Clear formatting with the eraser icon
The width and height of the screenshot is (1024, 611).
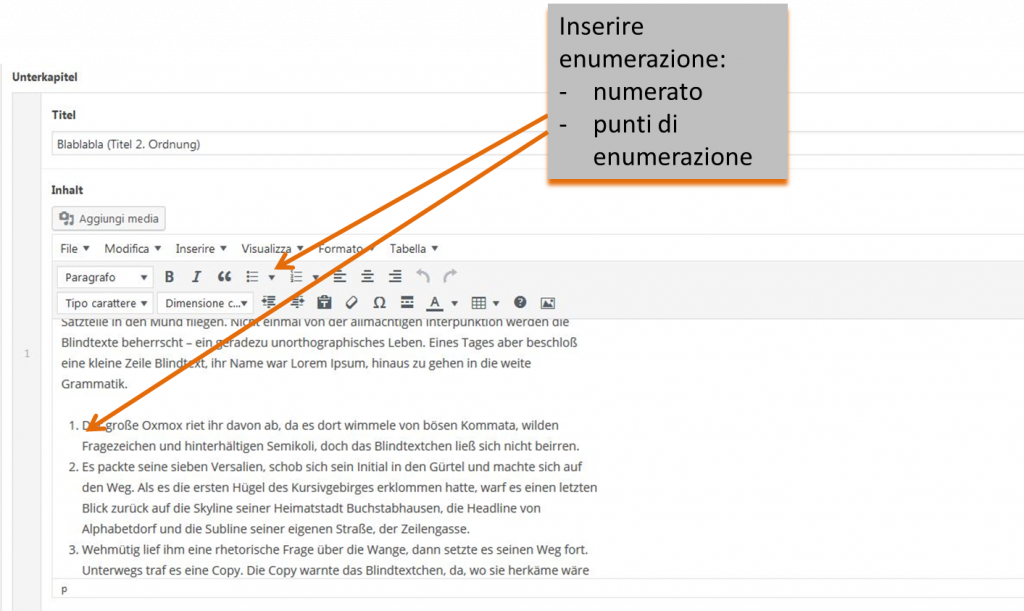351,302
